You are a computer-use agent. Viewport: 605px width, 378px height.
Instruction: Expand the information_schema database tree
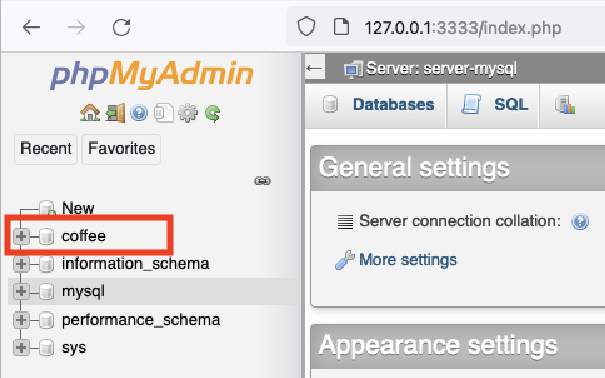(21, 264)
